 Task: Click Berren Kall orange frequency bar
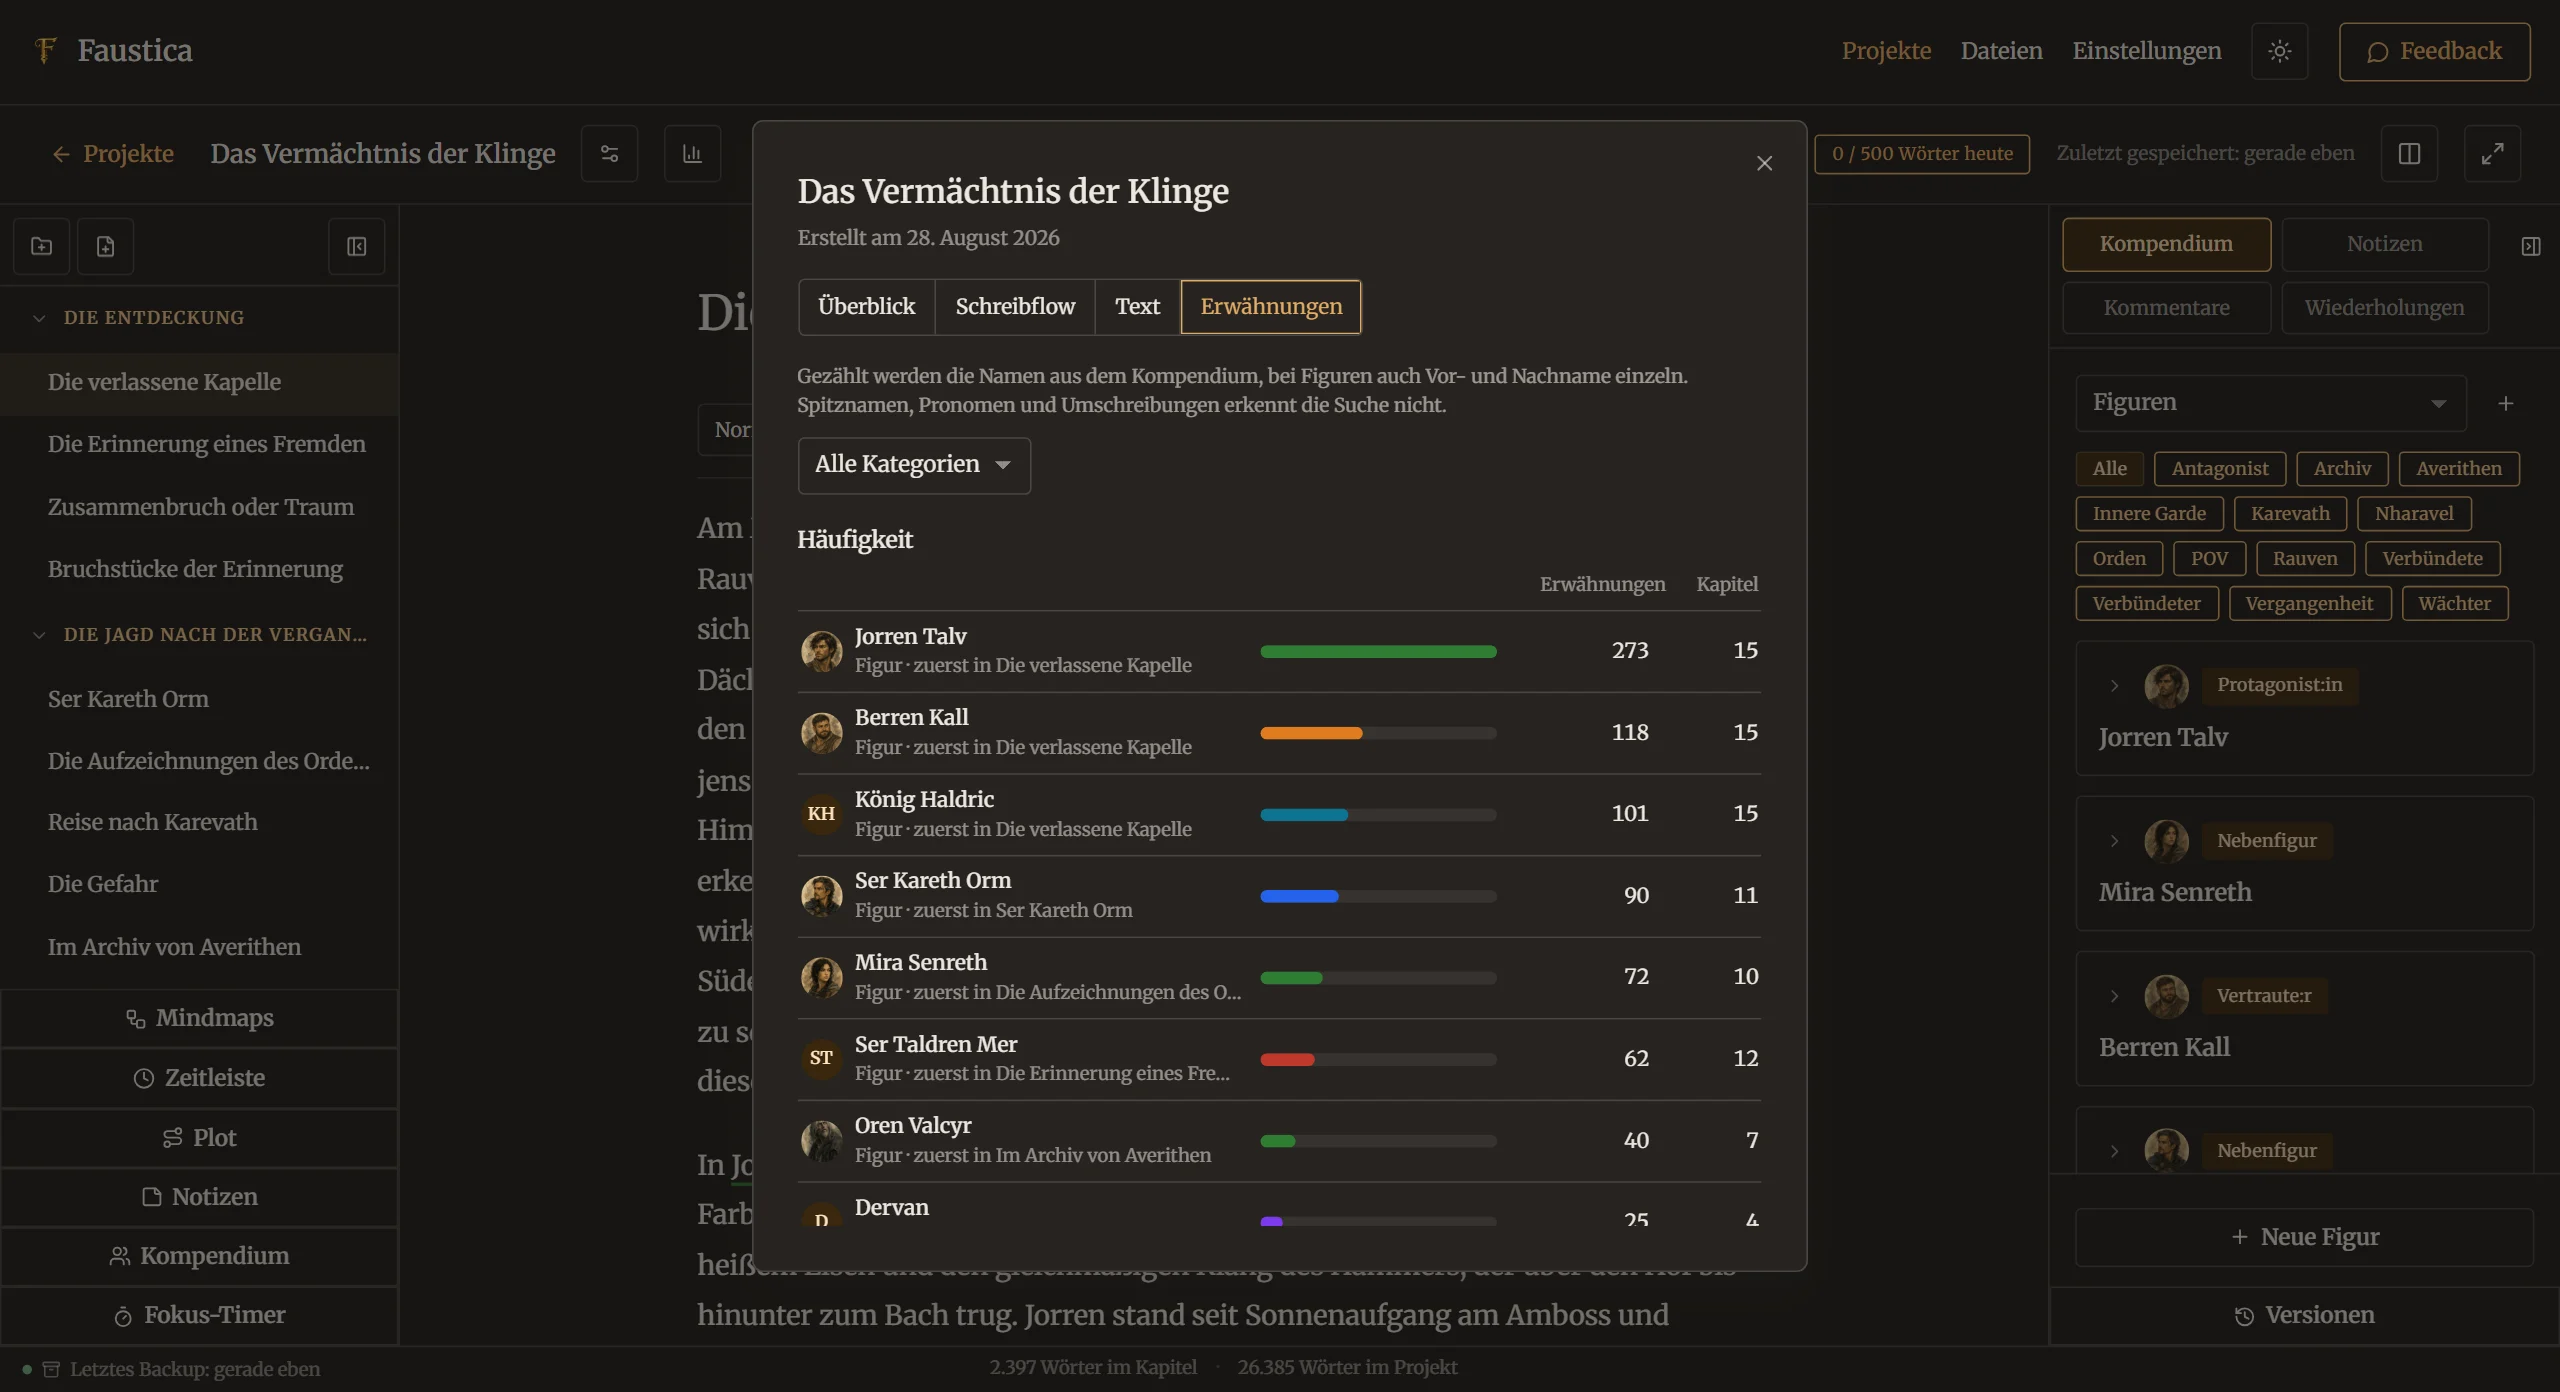tap(1311, 733)
